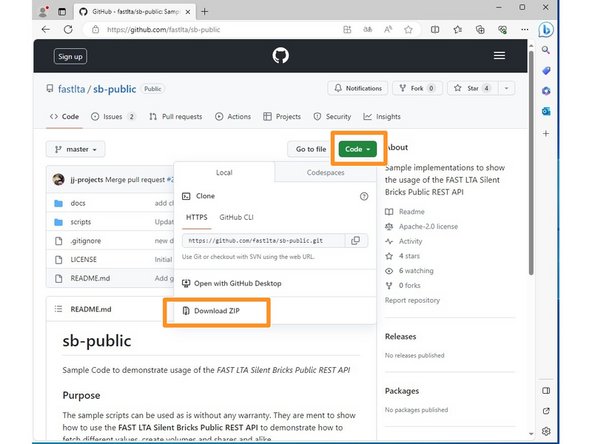Click the GitHub Octocat logo
This screenshot has width=592, height=444.
[281, 56]
